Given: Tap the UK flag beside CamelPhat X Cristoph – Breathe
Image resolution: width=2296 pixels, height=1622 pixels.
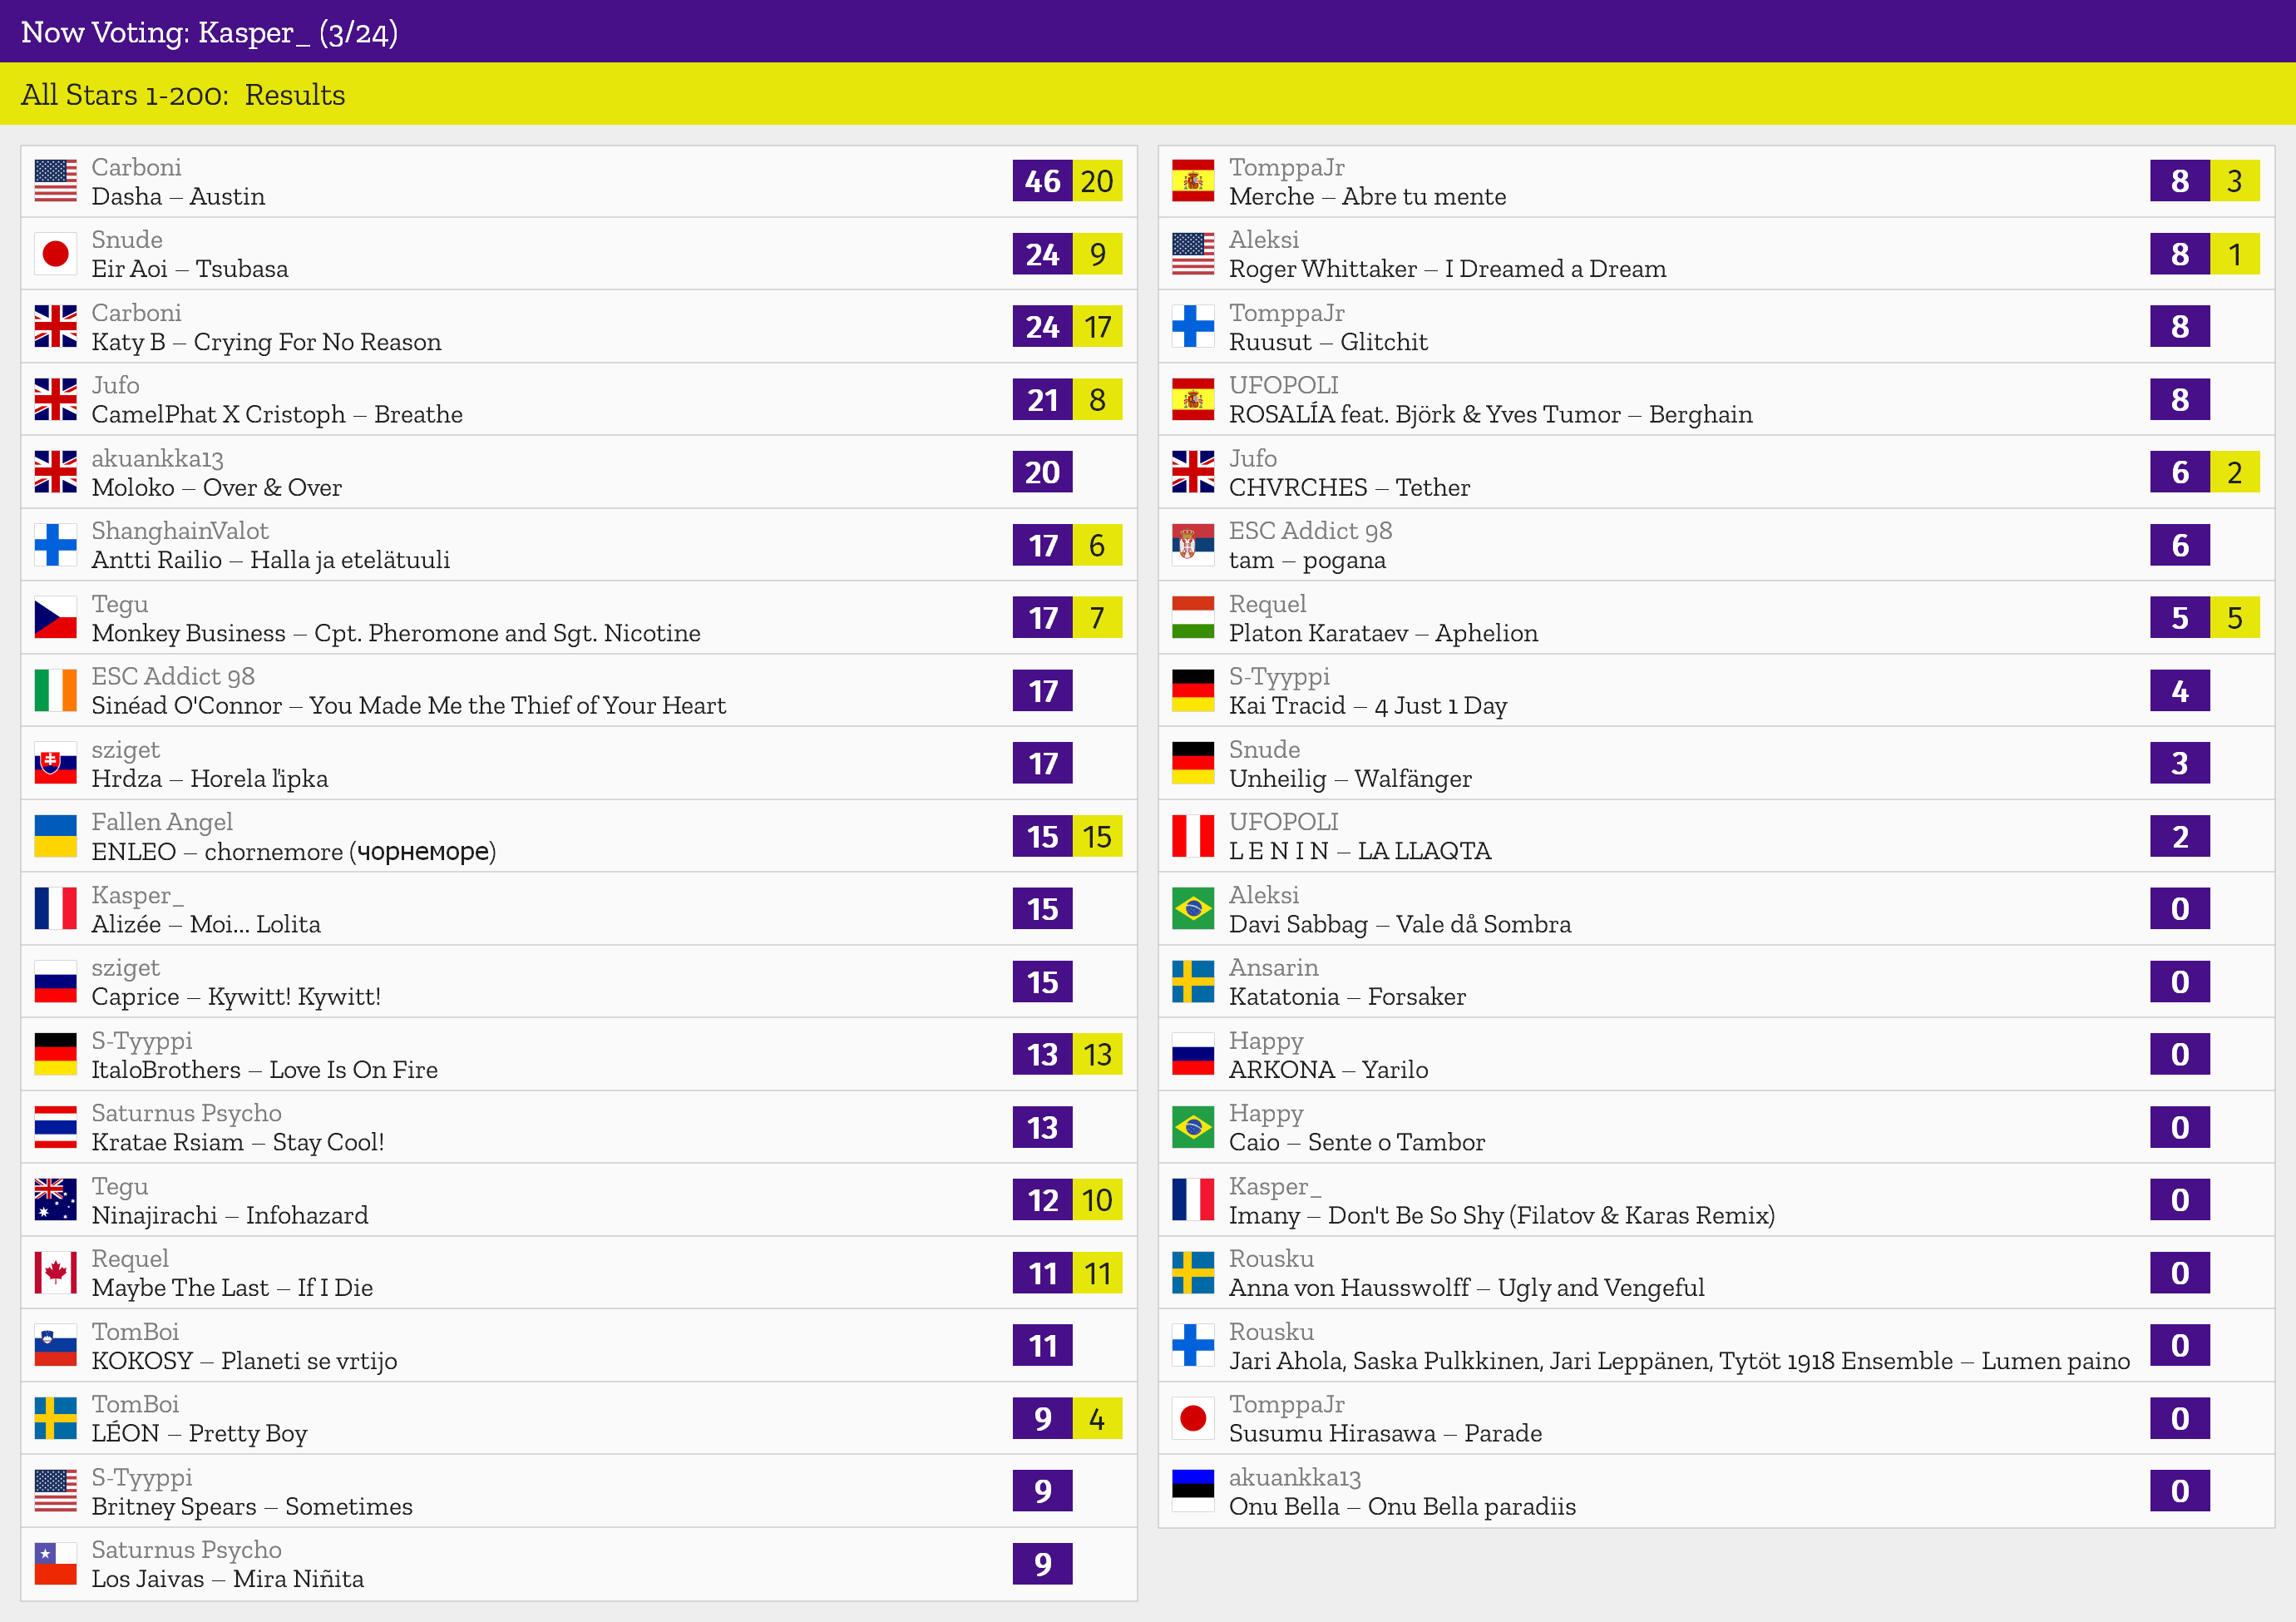Looking at the screenshot, I should (55, 399).
